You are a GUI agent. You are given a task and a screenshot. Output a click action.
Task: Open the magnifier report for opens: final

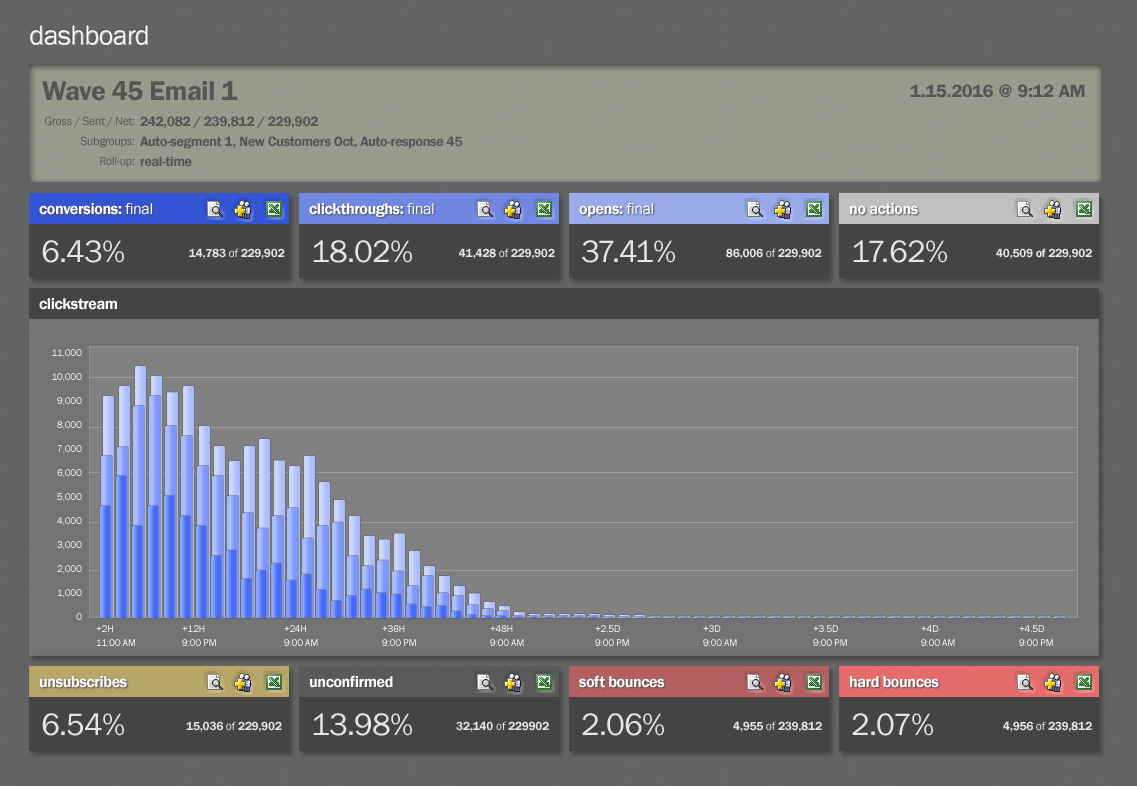(753, 210)
